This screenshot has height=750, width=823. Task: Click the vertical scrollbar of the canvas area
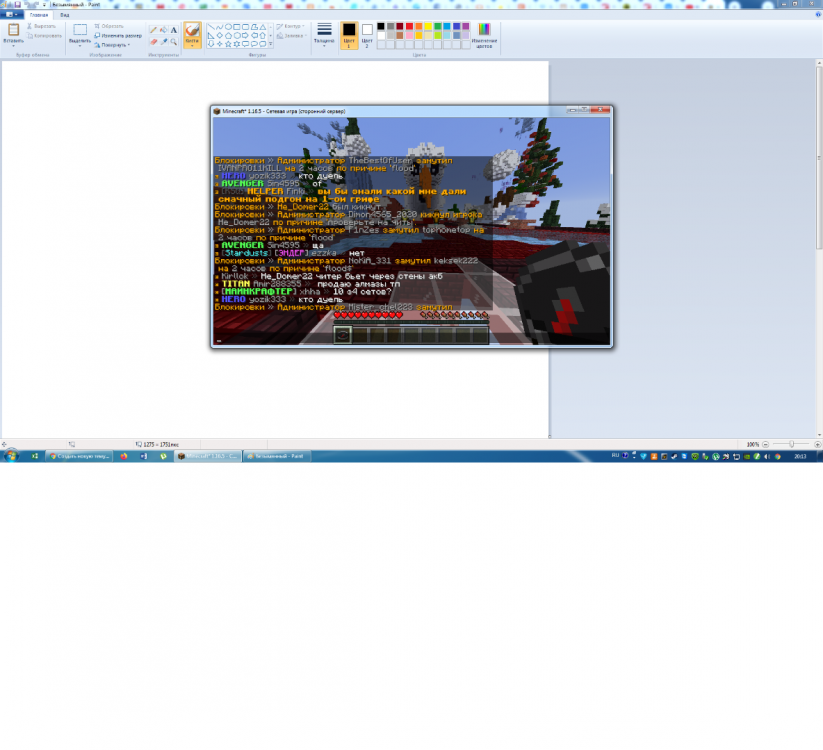pos(819,248)
